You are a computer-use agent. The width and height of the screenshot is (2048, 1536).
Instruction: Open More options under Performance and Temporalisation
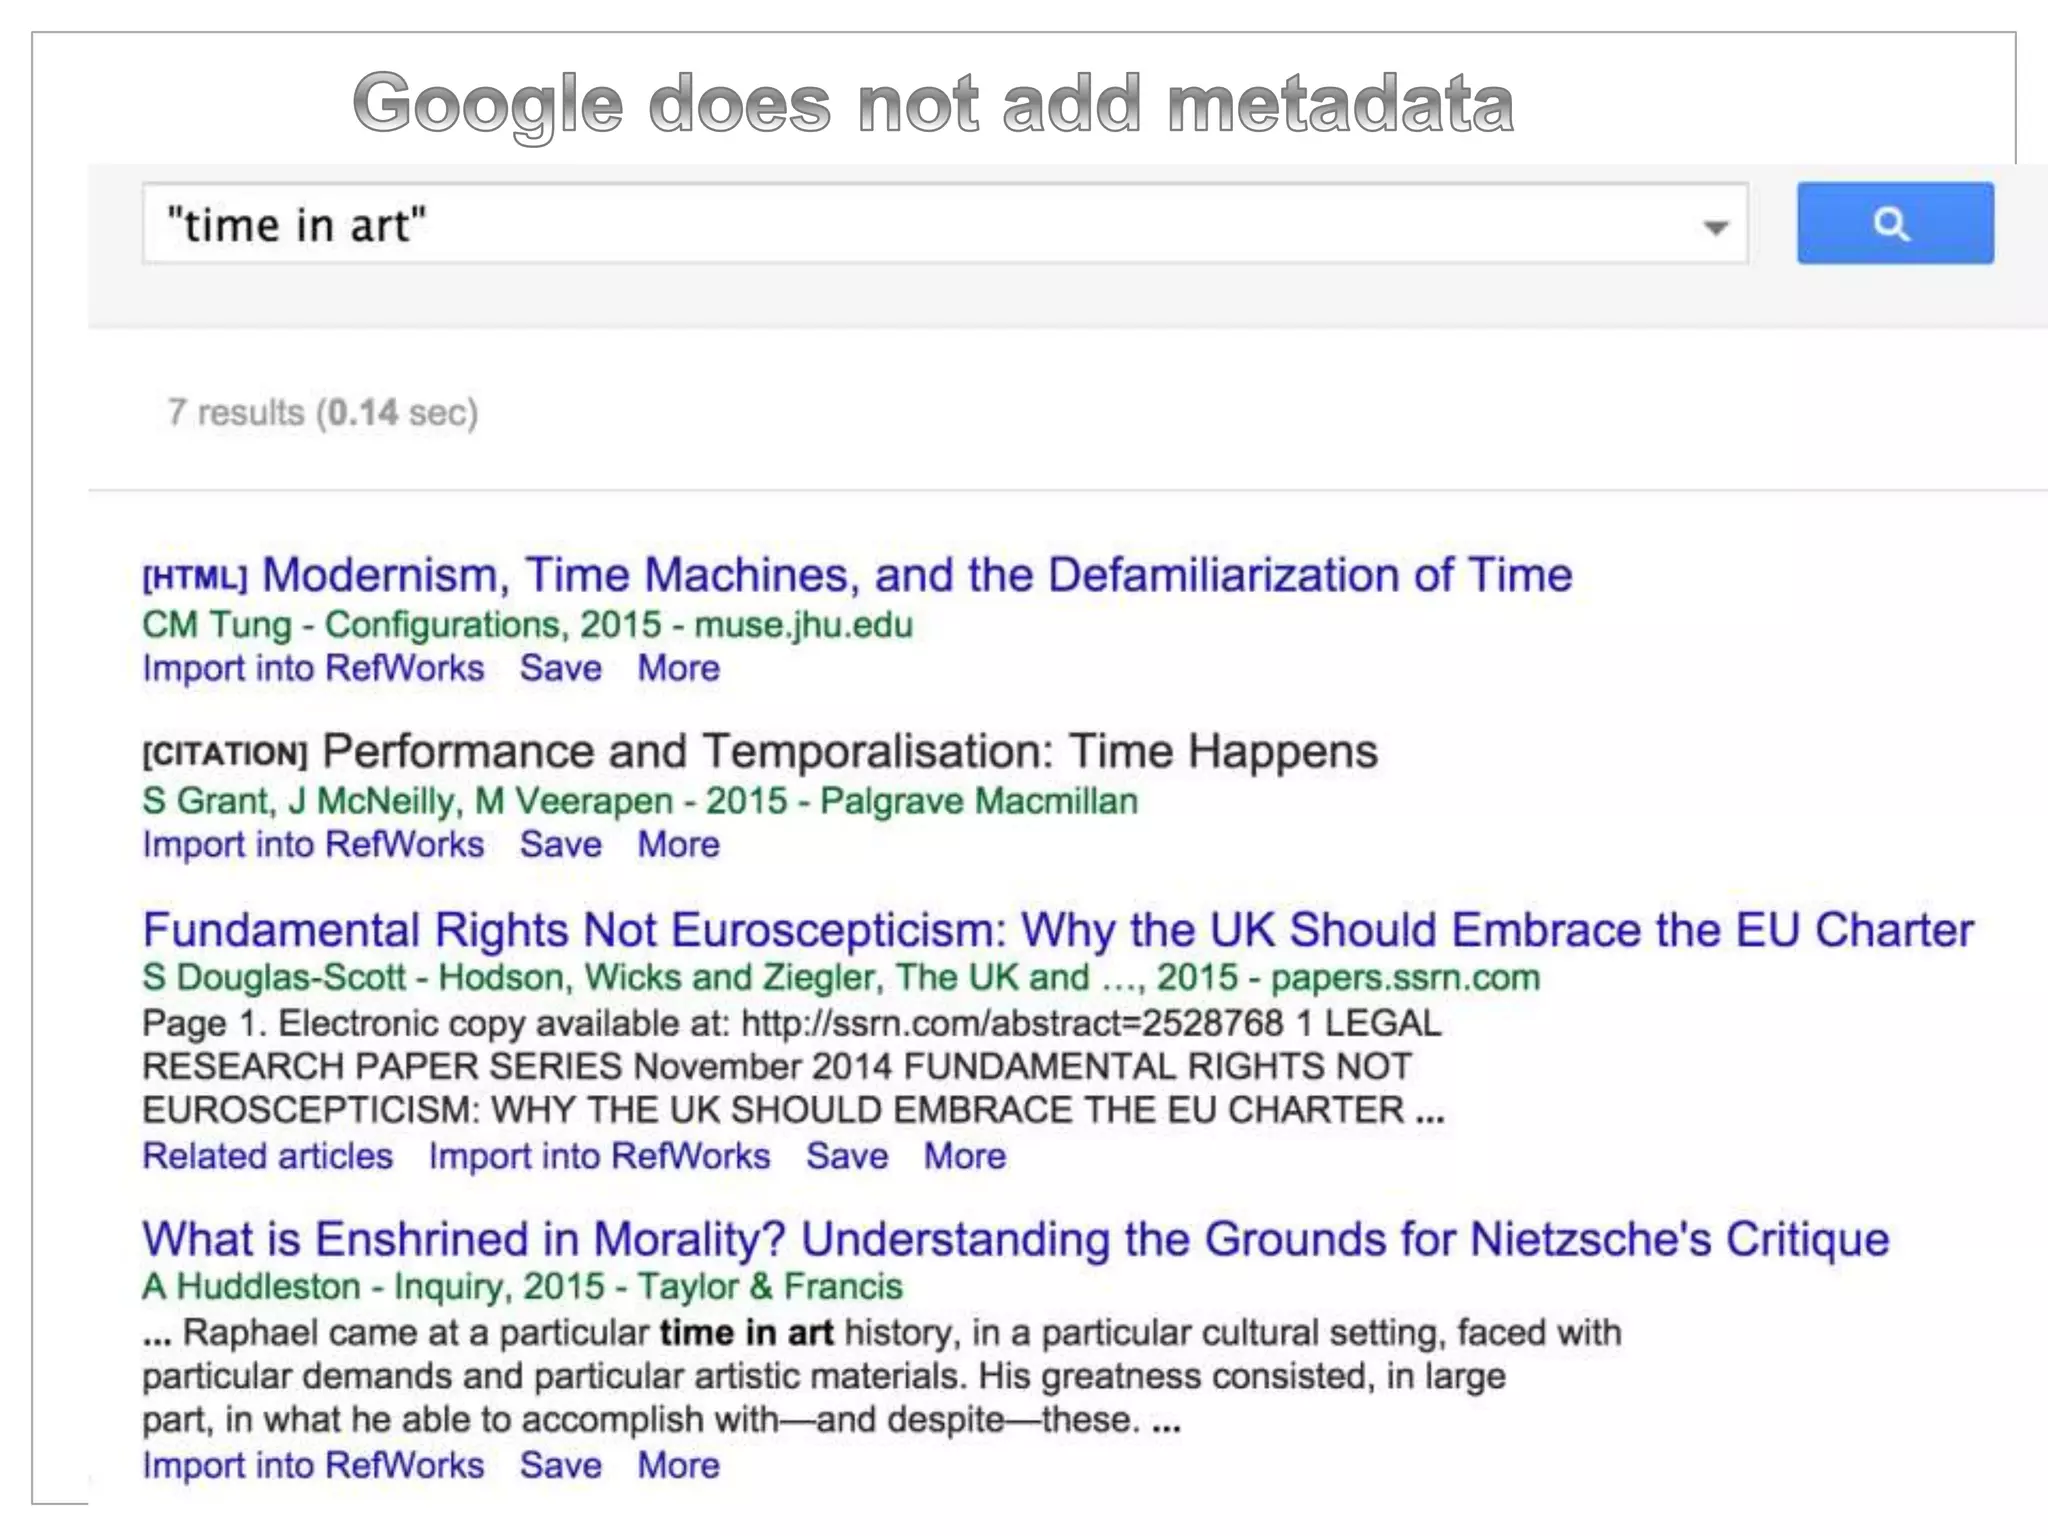tap(678, 844)
